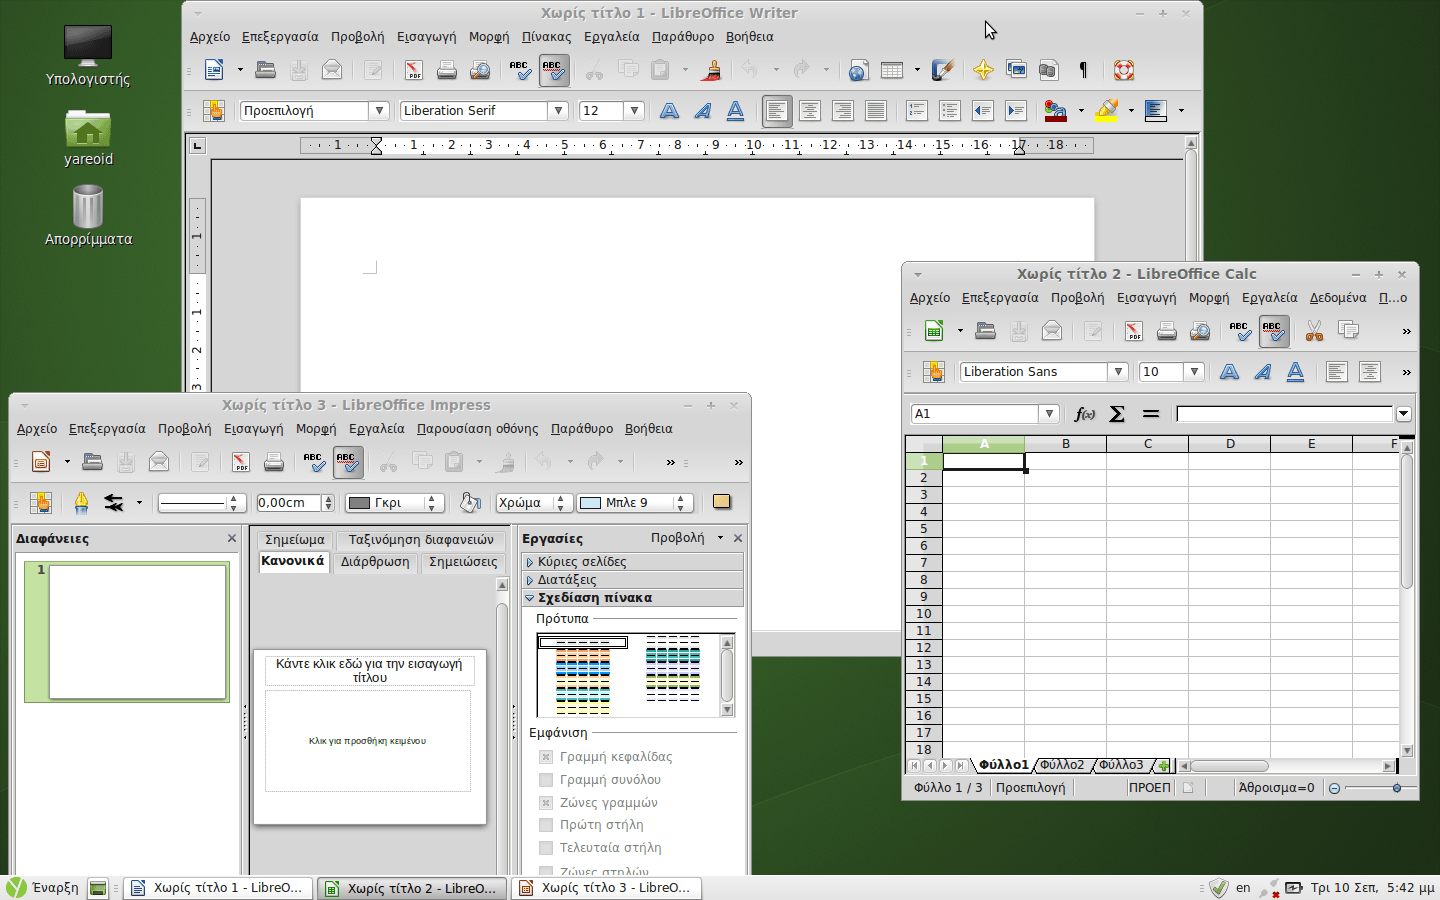Screen dimensions: 1440x900
Task: Click Export as PDF icon in Writer toolbar
Action: 413,70
